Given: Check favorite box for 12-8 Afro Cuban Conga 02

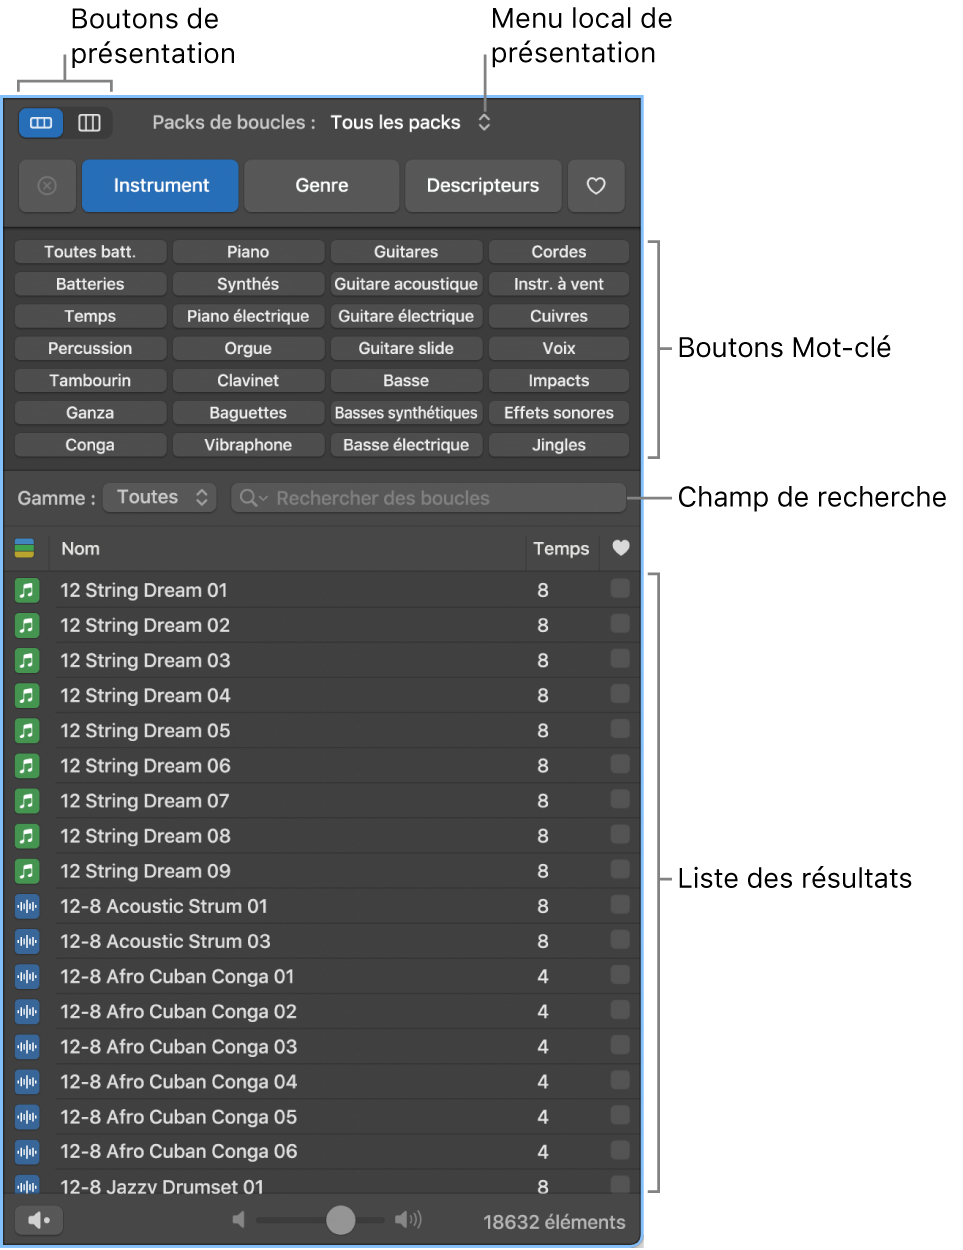Looking at the screenshot, I should click(620, 1010).
